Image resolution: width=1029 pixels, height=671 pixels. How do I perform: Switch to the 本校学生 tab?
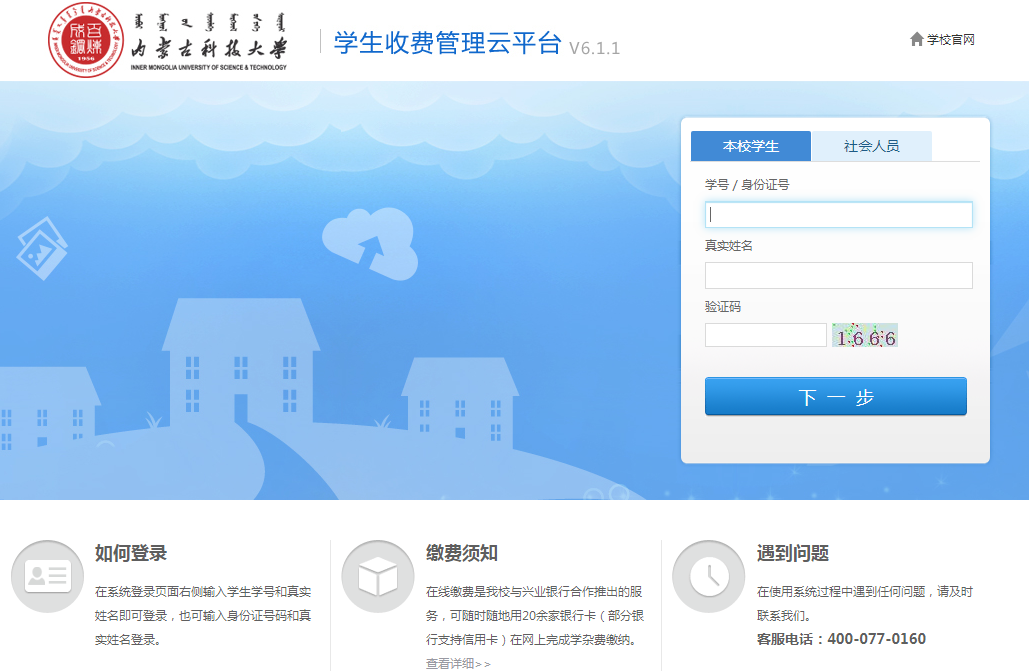[x=750, y=146]
